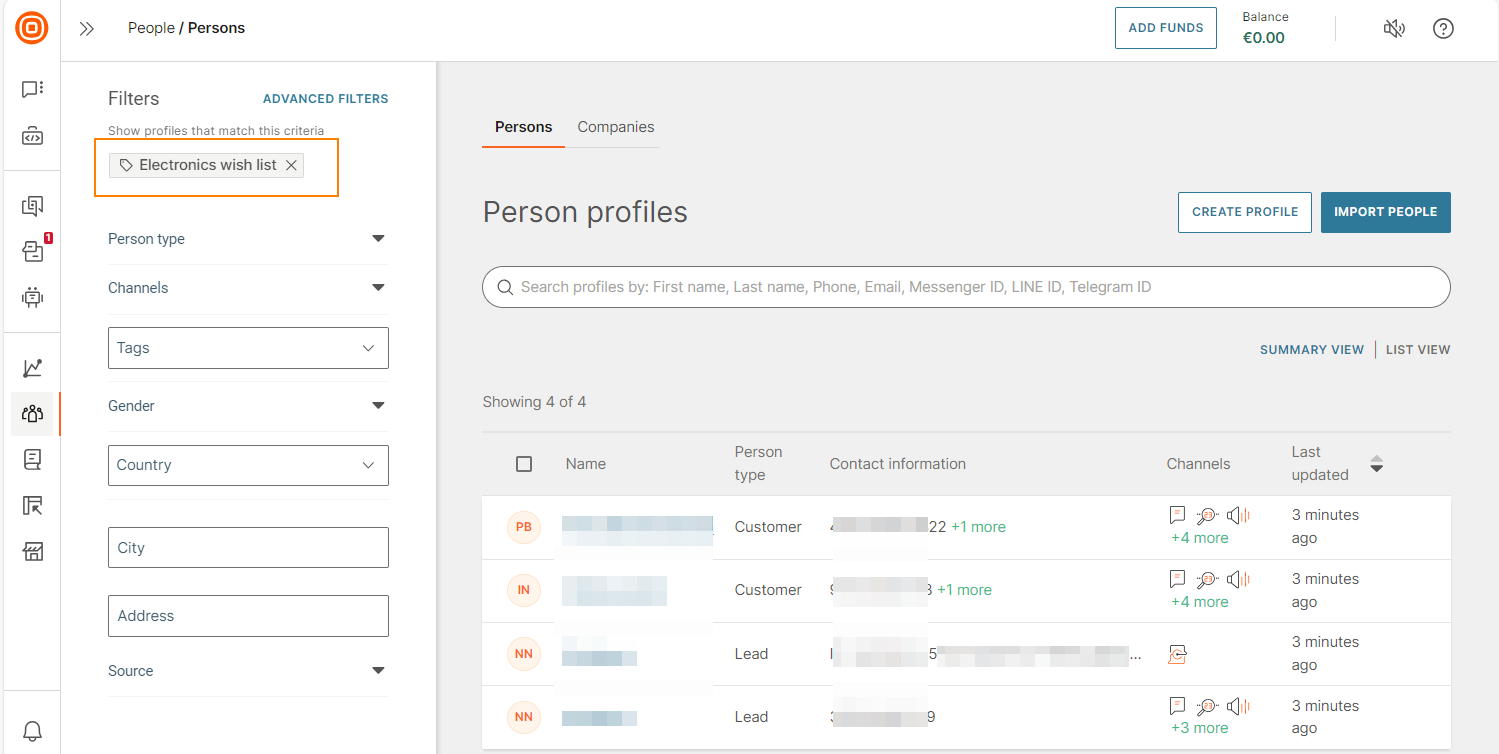1499x754 pixels.
Task: Click the search magnifier icon in search bar
Action: coord(504,287)
